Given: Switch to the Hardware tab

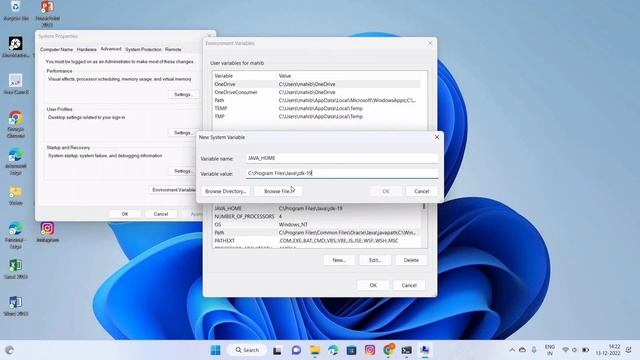Looking at the screenshot, I should coord(87,49).
